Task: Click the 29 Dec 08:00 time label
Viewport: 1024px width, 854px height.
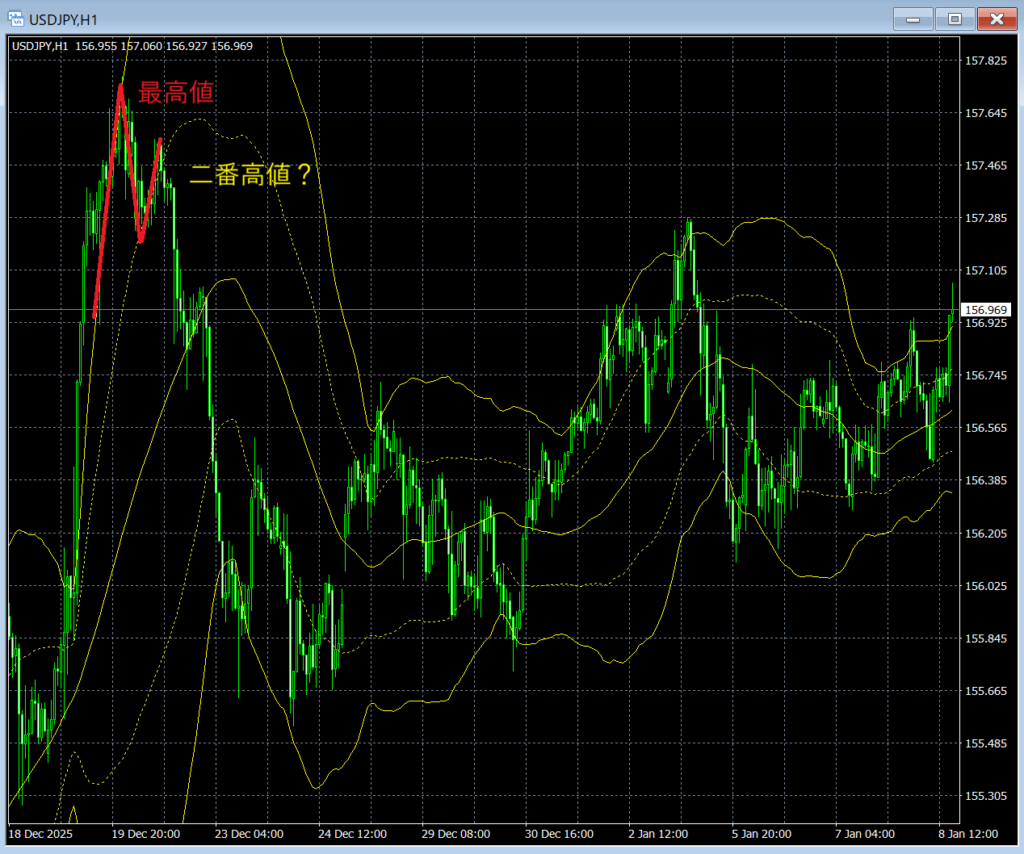Action: [455, 833]
